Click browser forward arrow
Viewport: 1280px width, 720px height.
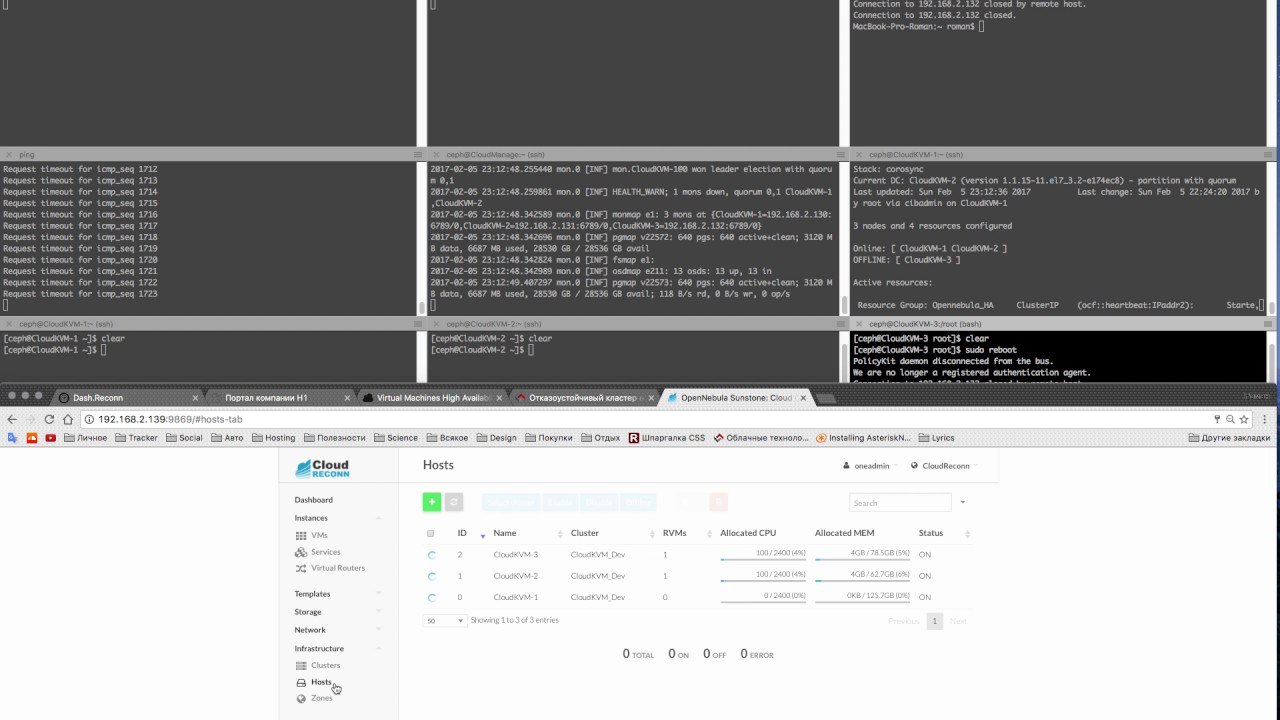[x=32, y=419]
